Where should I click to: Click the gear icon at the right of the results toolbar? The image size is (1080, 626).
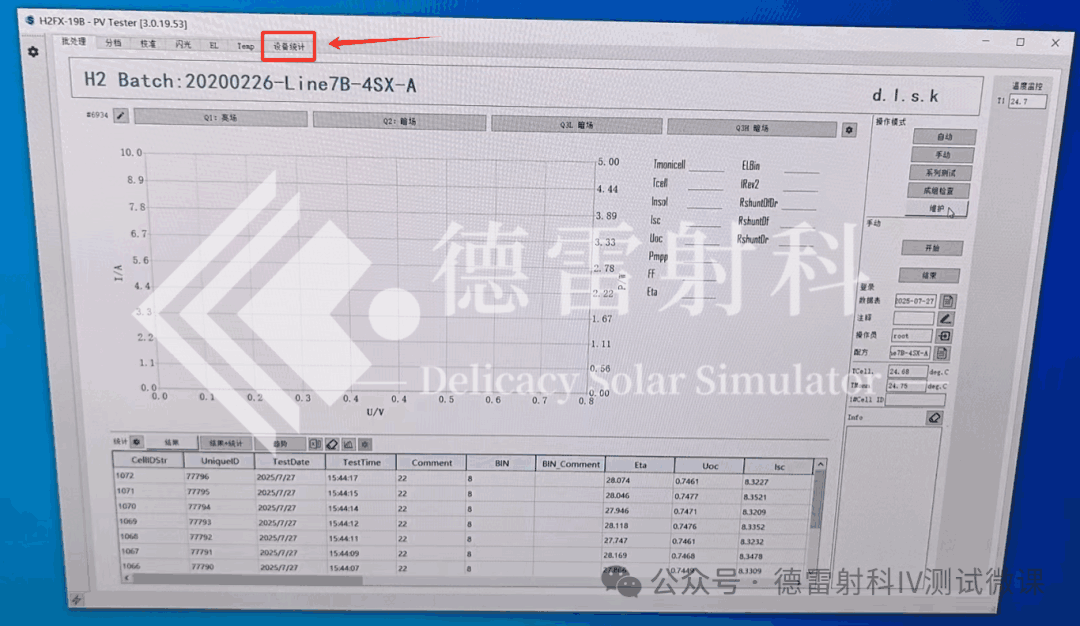click(x=365, y=444)
